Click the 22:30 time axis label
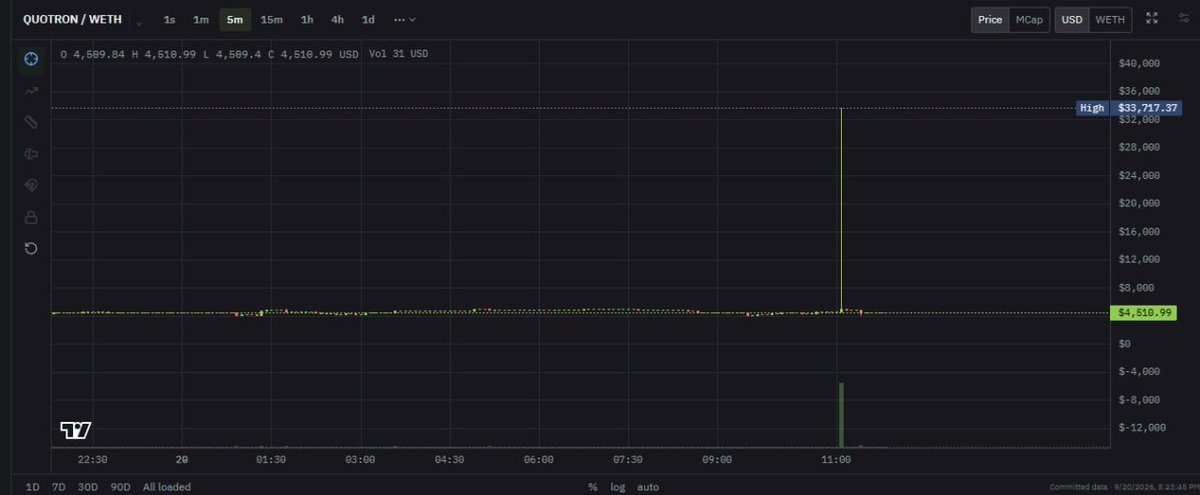Image resolution: width=1200 pixels, height=495 pixels. click(x=93, y=460)
